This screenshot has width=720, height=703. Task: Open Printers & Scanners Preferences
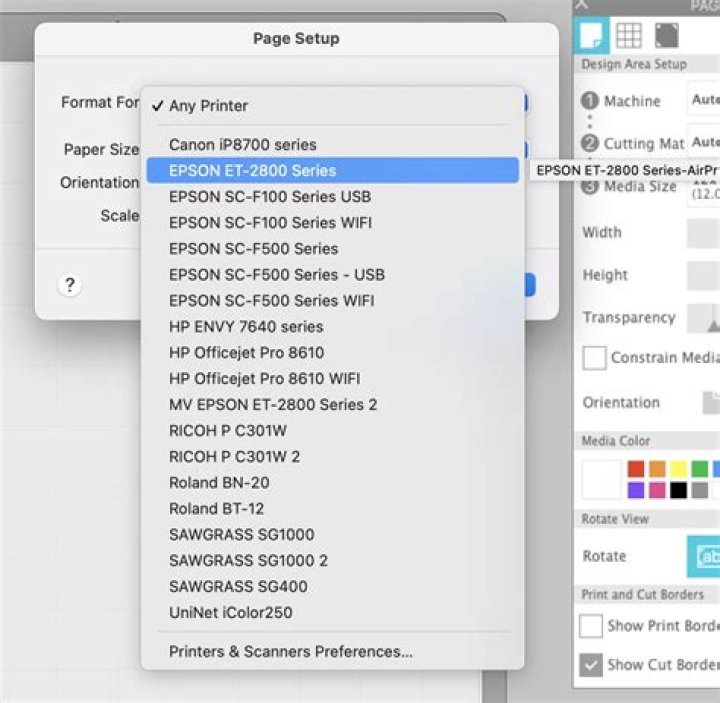point(332,652)
